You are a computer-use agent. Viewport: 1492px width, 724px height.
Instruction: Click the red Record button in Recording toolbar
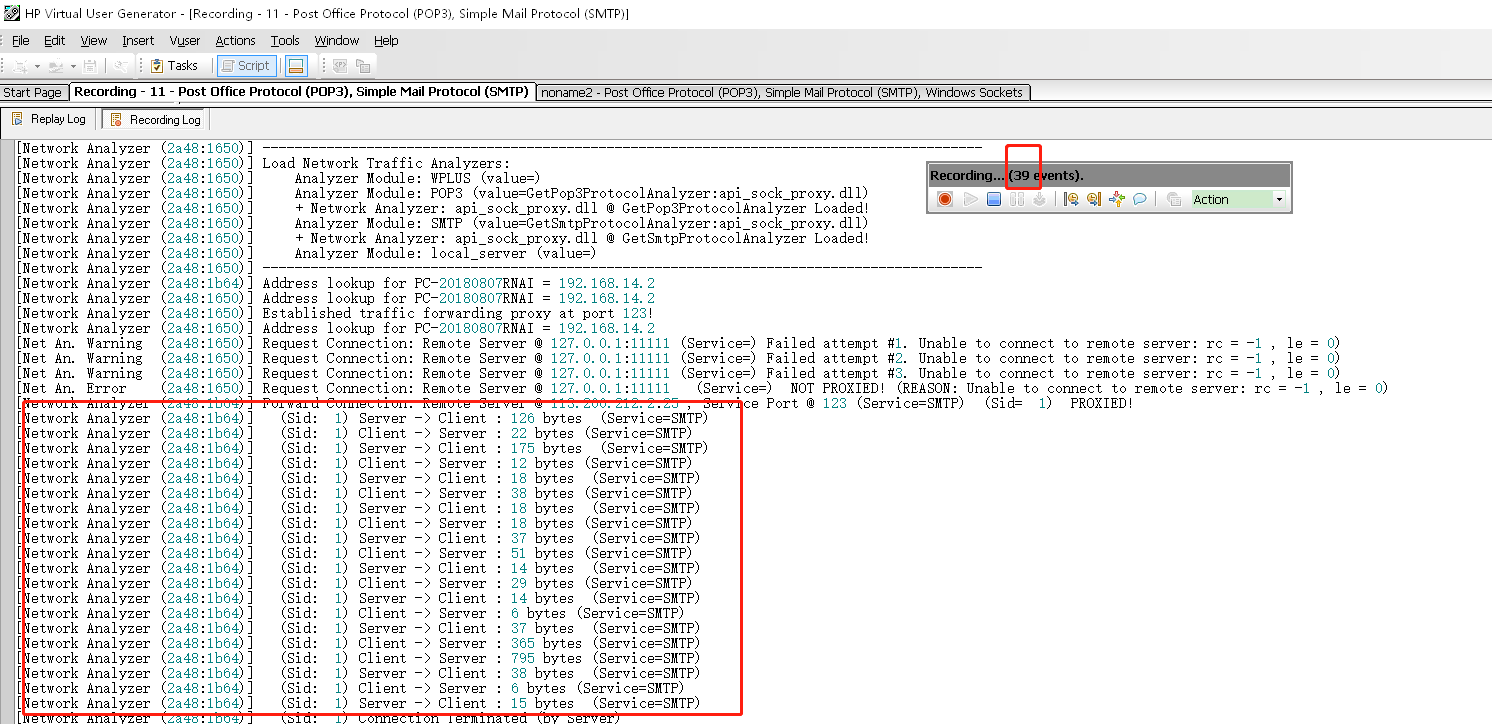point(945,199)
